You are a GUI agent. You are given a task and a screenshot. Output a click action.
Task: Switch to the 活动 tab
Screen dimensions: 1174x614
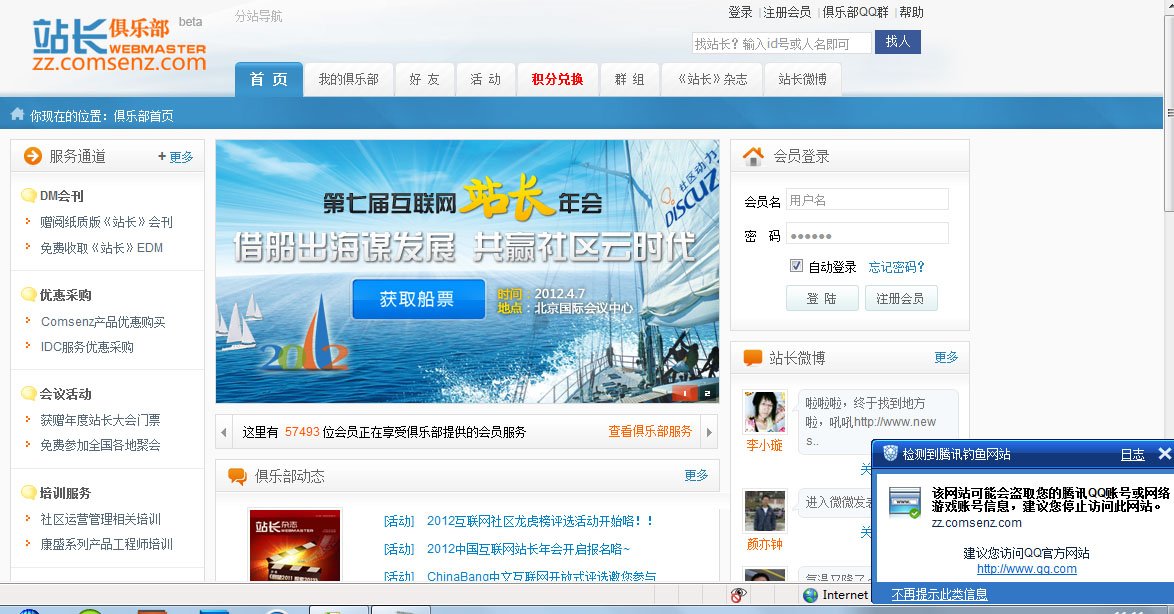(485, 79)
